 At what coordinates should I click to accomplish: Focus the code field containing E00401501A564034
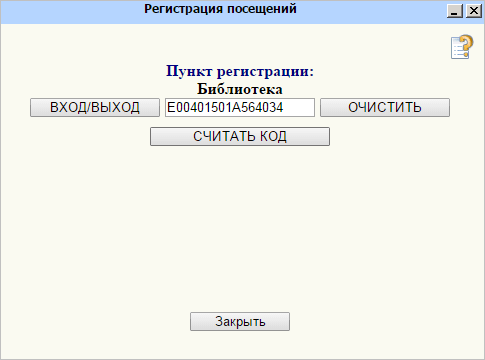click(x=240, y=107)
